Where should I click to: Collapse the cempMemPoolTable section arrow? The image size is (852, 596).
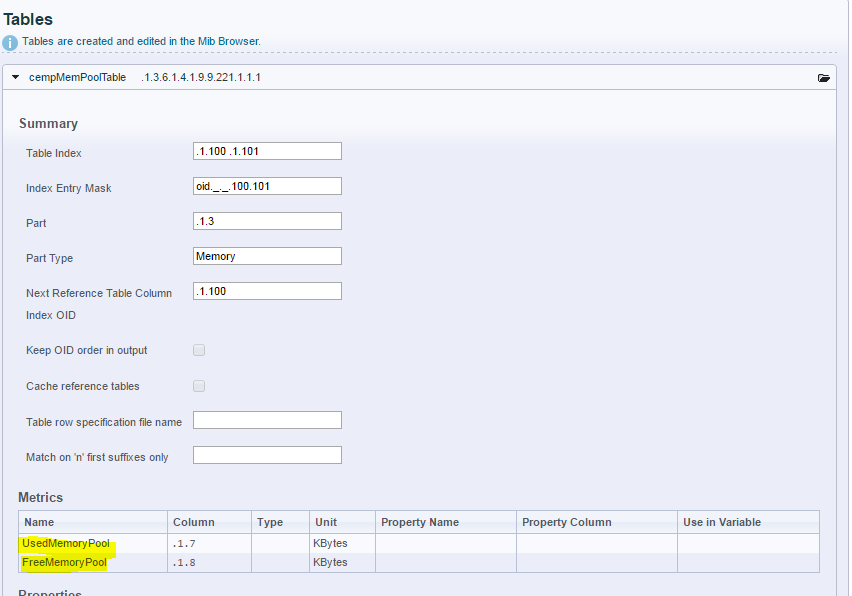click(16, 77)
